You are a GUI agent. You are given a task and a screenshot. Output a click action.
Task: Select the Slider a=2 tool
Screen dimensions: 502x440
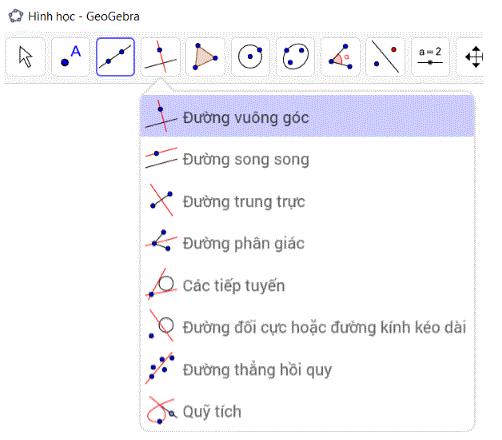pos(430,57)
